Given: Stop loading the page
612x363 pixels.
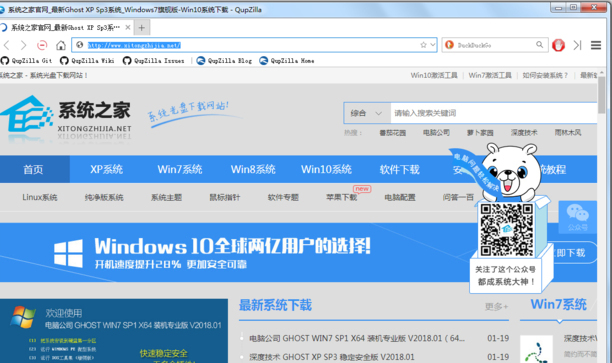Looking at the screenshot, I should [x=42, y=45].
